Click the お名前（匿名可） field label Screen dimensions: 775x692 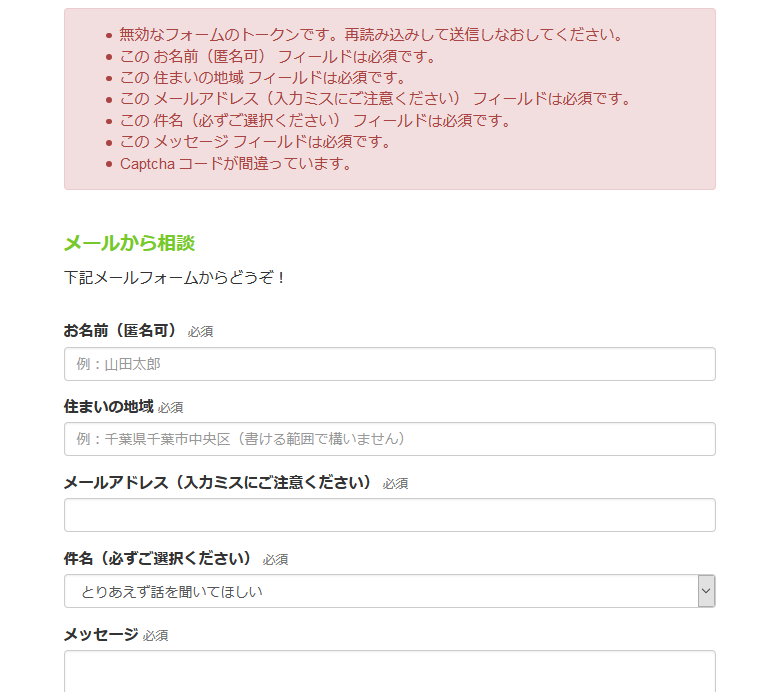click(x=120, y=330)
